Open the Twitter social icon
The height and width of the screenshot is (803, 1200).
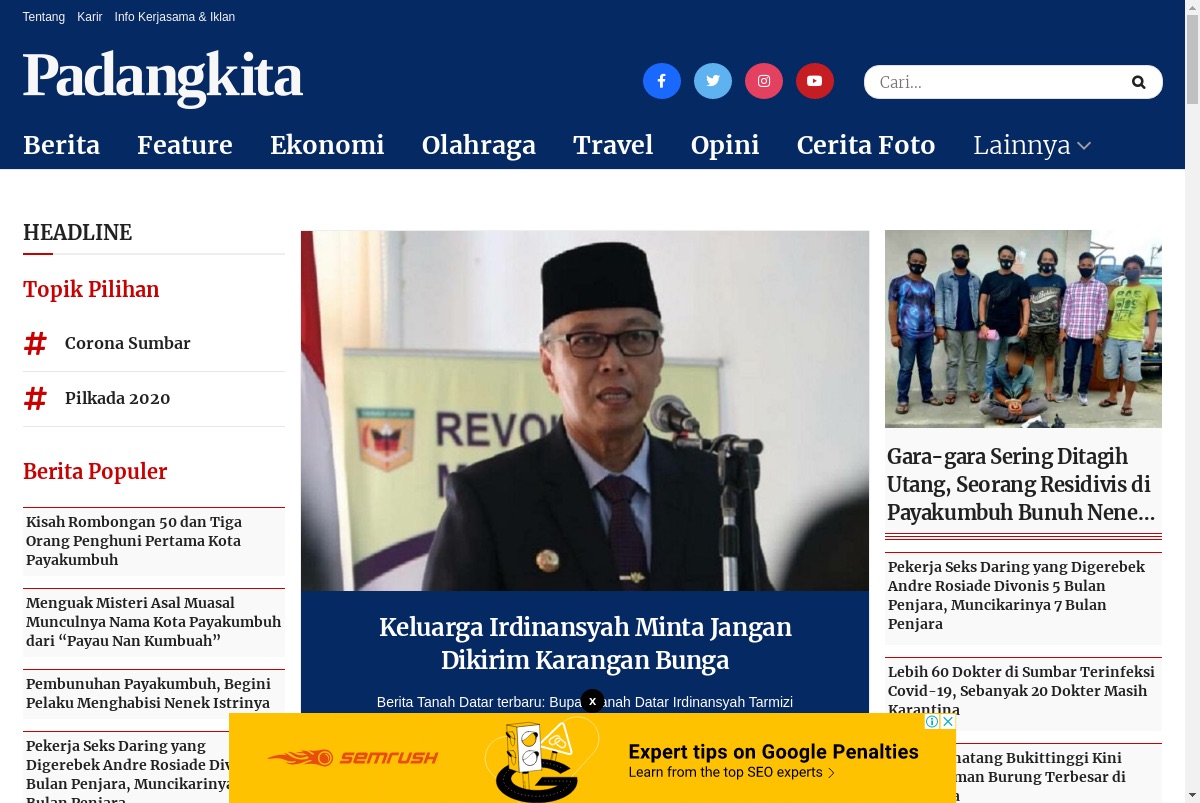coord(713,81)
